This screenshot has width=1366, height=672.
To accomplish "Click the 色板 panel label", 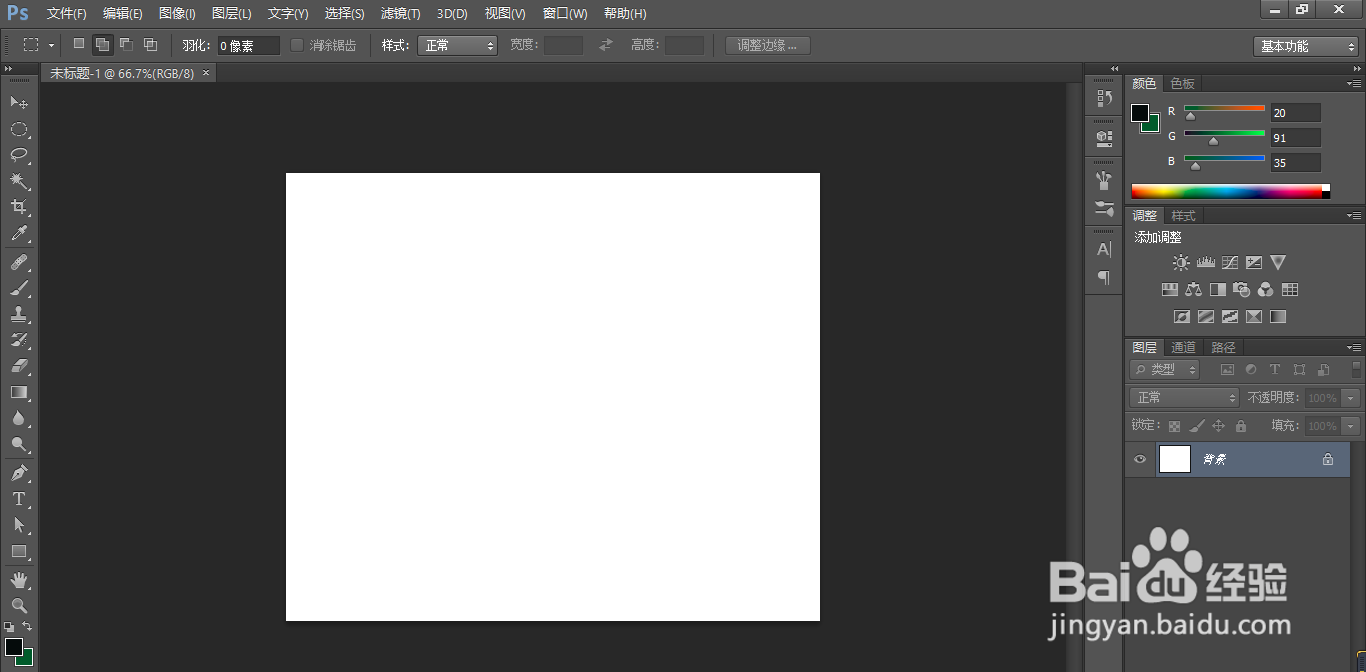I will tap(1182, 83).
